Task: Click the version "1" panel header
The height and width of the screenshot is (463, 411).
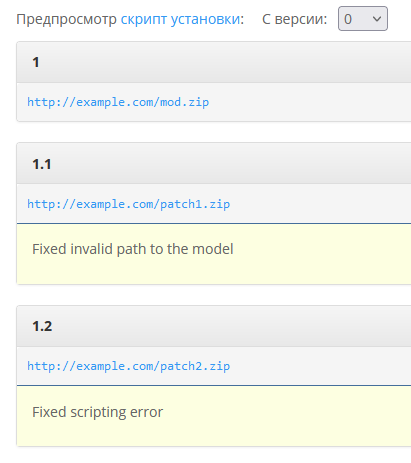Action: click(214, 62)
